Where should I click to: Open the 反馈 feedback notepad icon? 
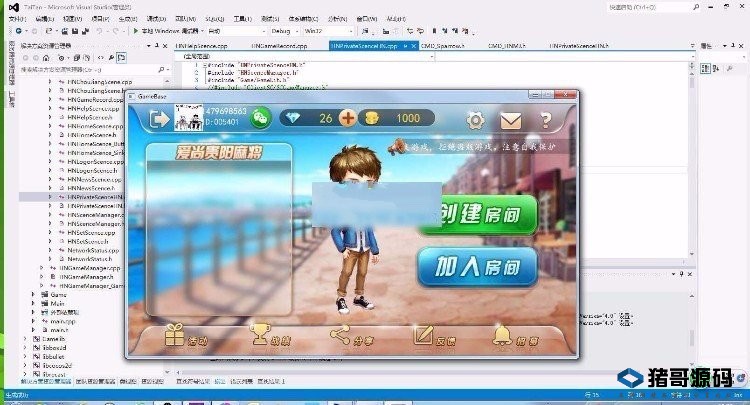pos(425,336)
